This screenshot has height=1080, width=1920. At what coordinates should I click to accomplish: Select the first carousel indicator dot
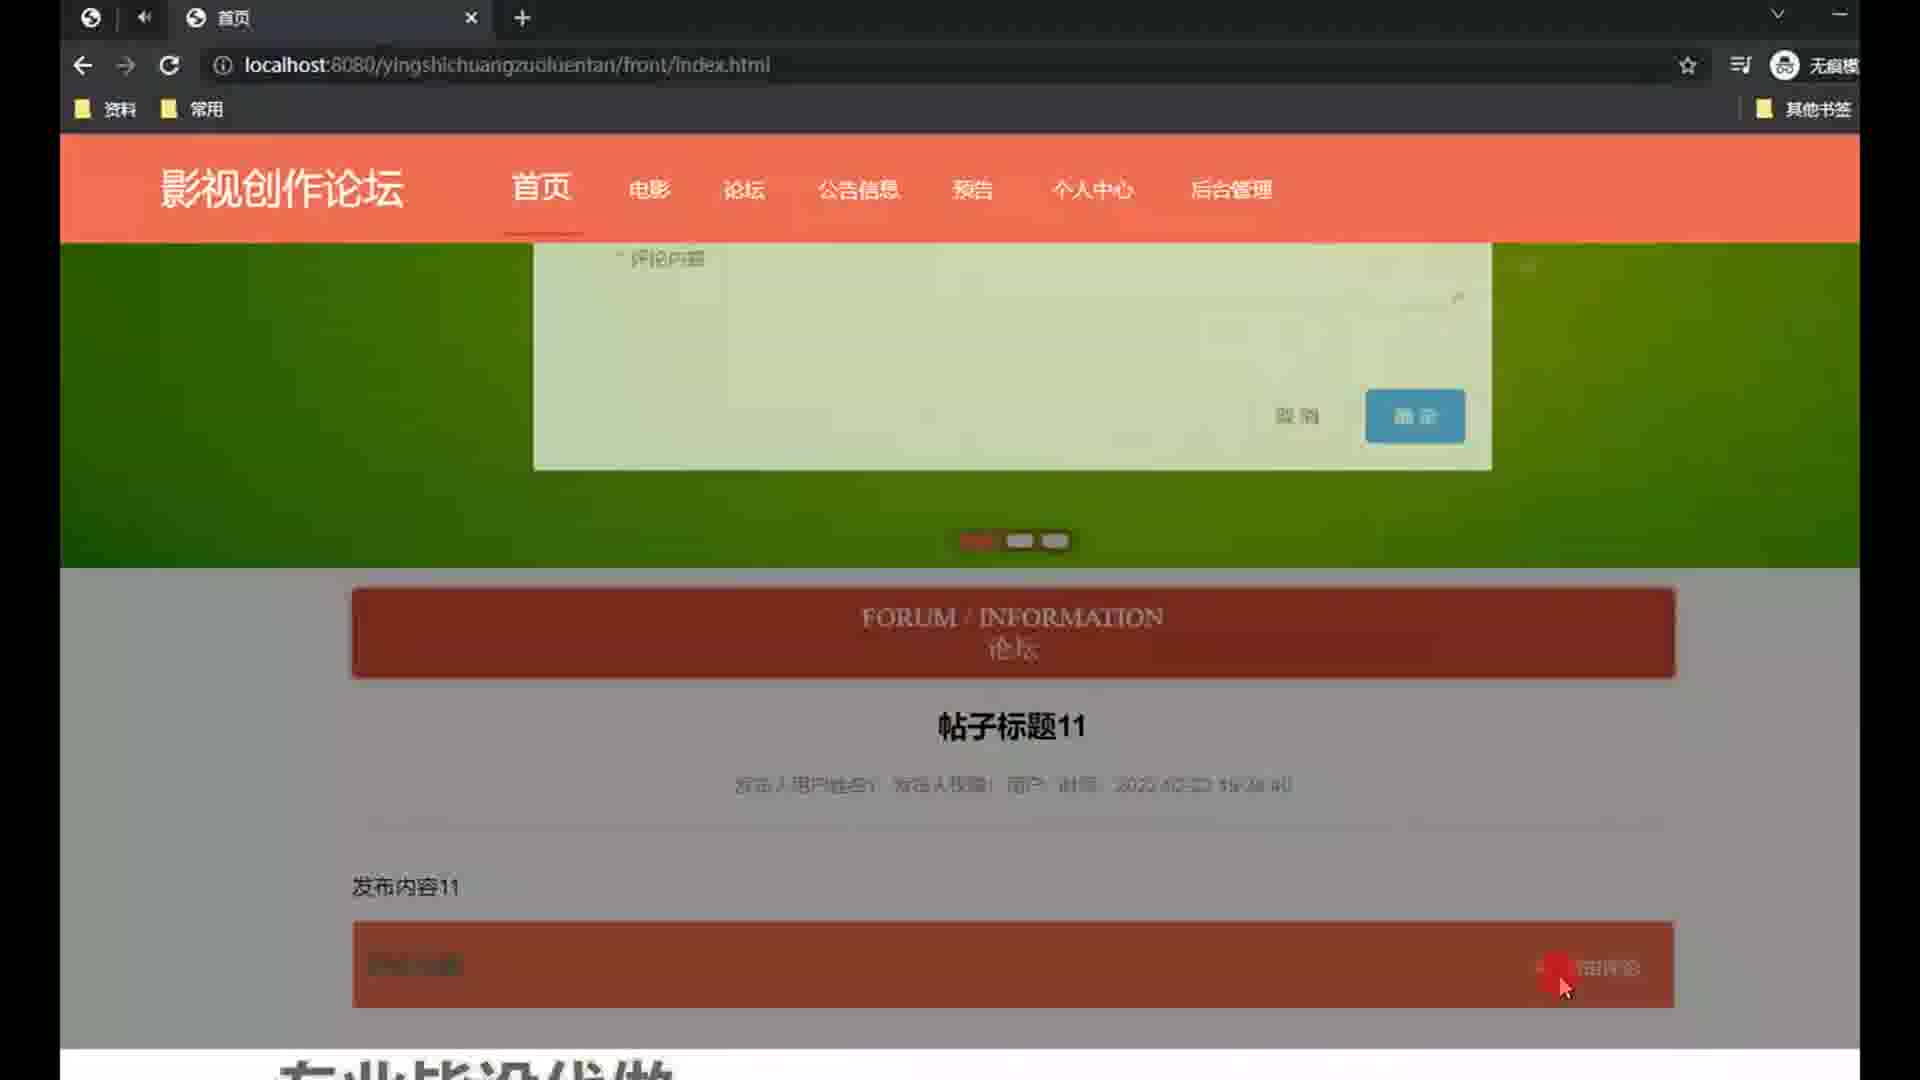[x=977, y=541]
